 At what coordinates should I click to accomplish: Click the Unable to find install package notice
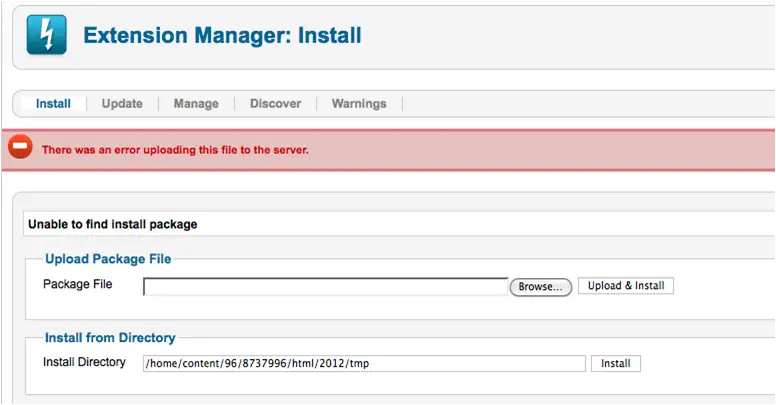point(113,224)
